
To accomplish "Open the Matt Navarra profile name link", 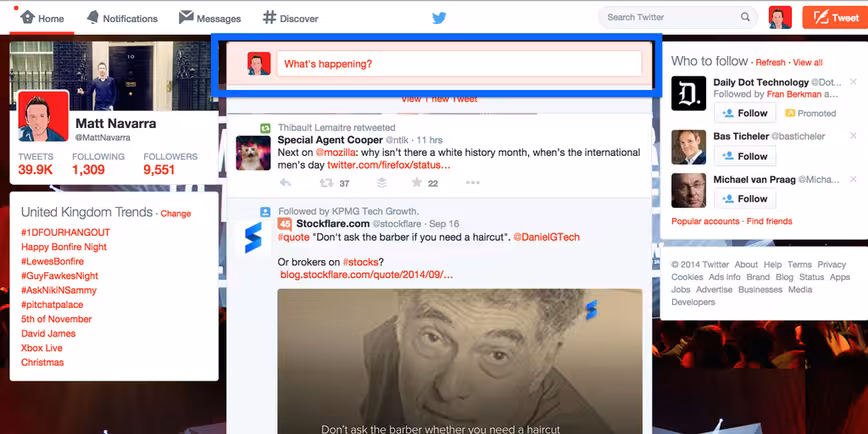I will [x=116, y=123].
